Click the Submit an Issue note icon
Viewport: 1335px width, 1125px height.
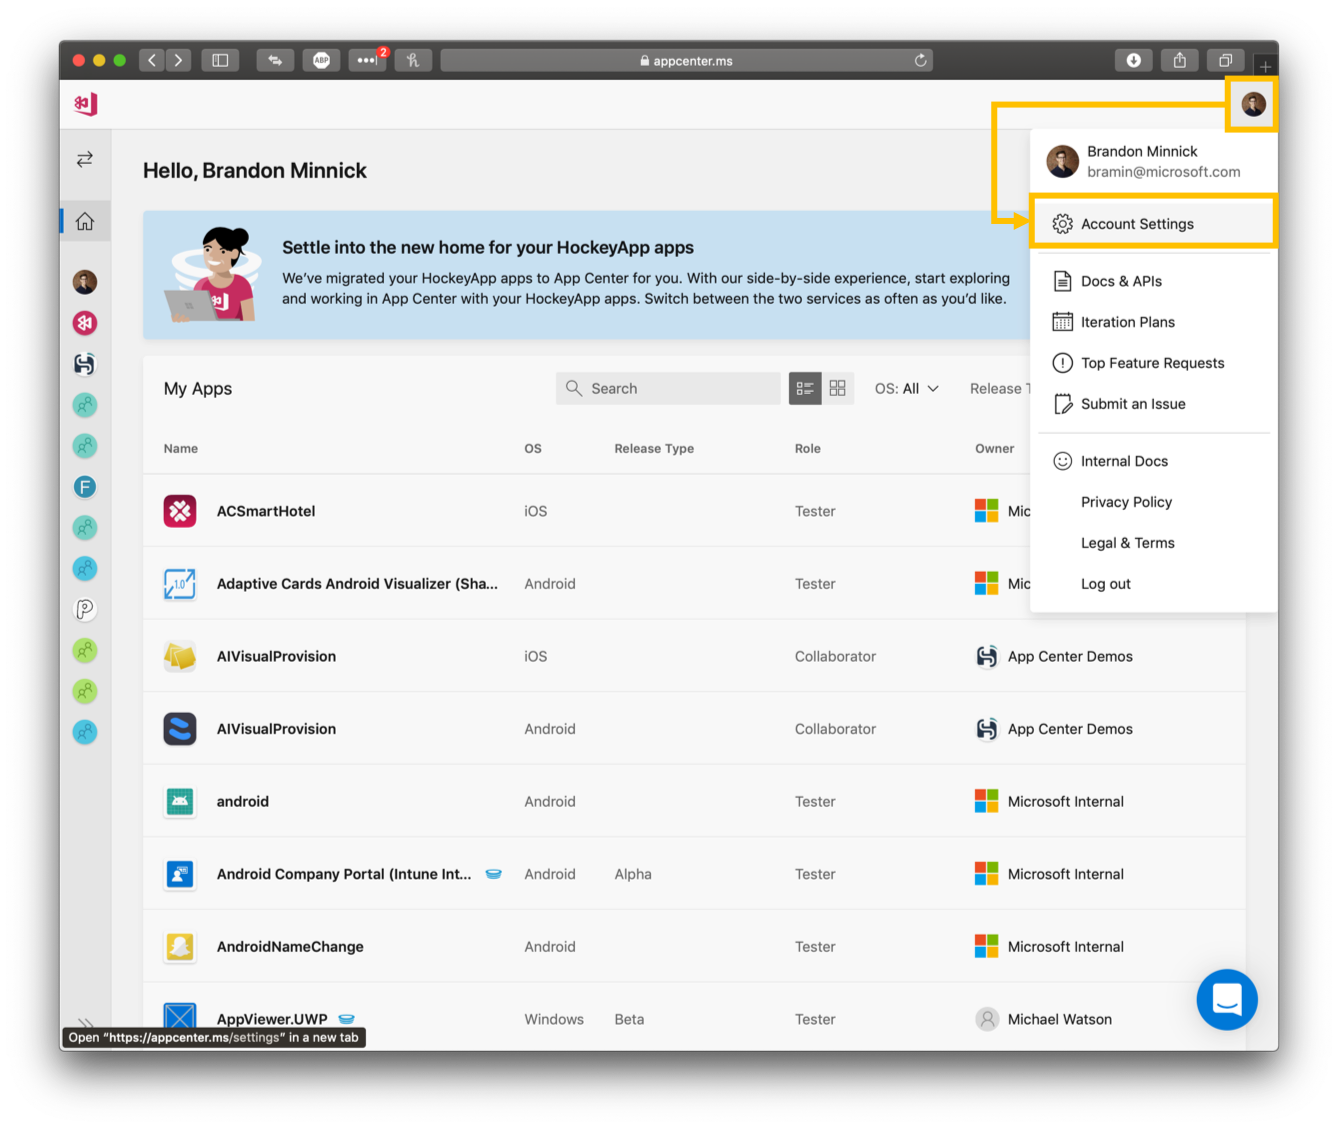coord(1062,404)
